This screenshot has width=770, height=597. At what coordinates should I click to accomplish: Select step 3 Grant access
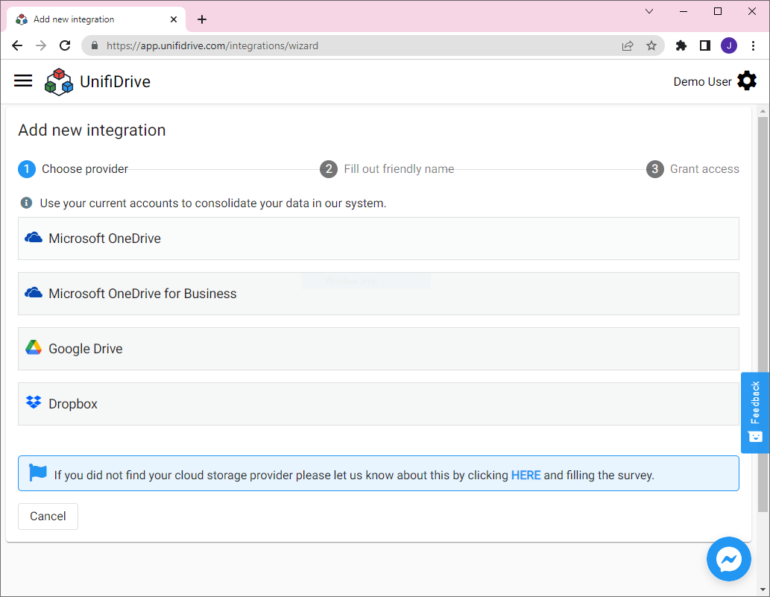point(692,169)
